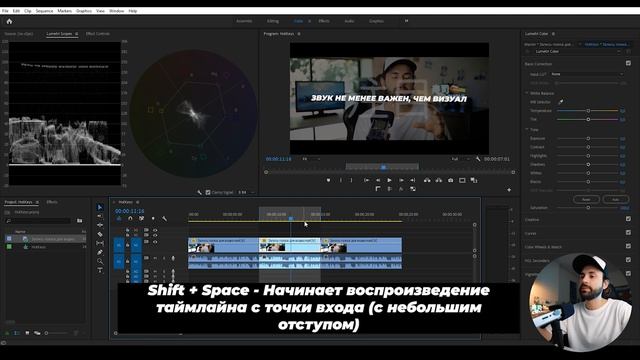
Task: Adjust the Saturation slider
Action: click(x=588, y=208)
